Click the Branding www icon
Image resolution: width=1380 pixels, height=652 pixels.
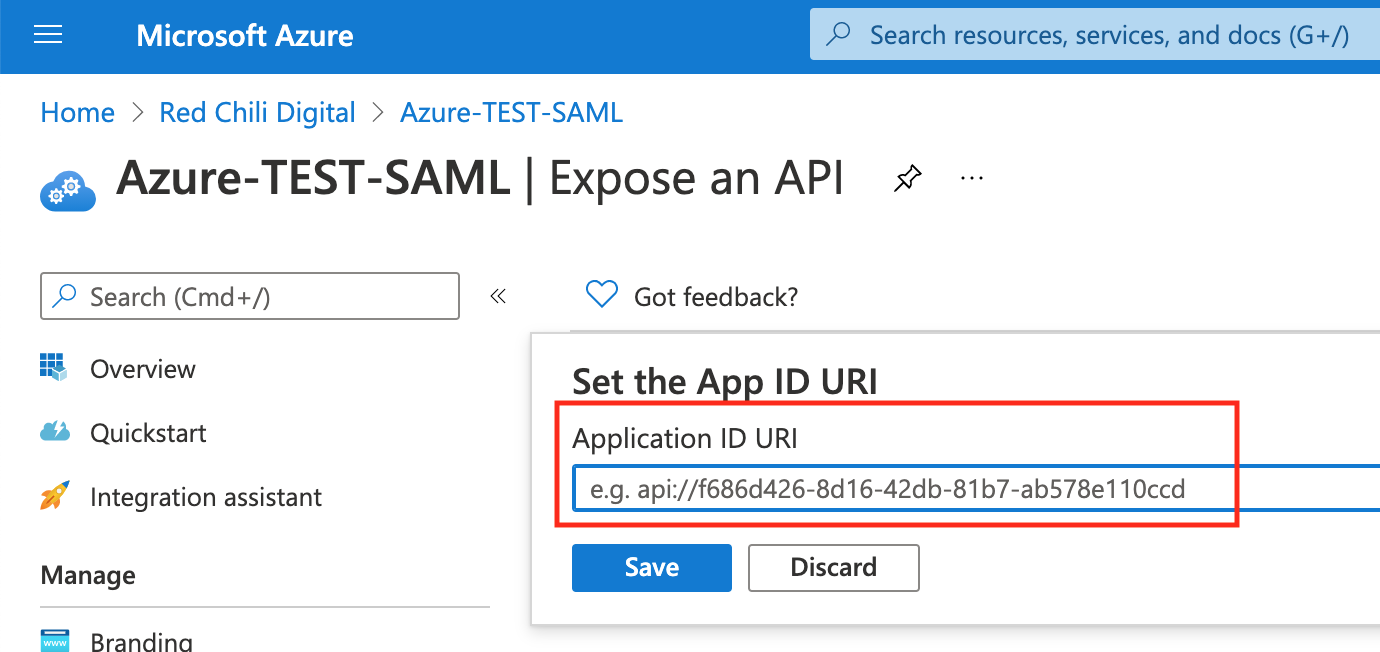(x=54, y=640)
